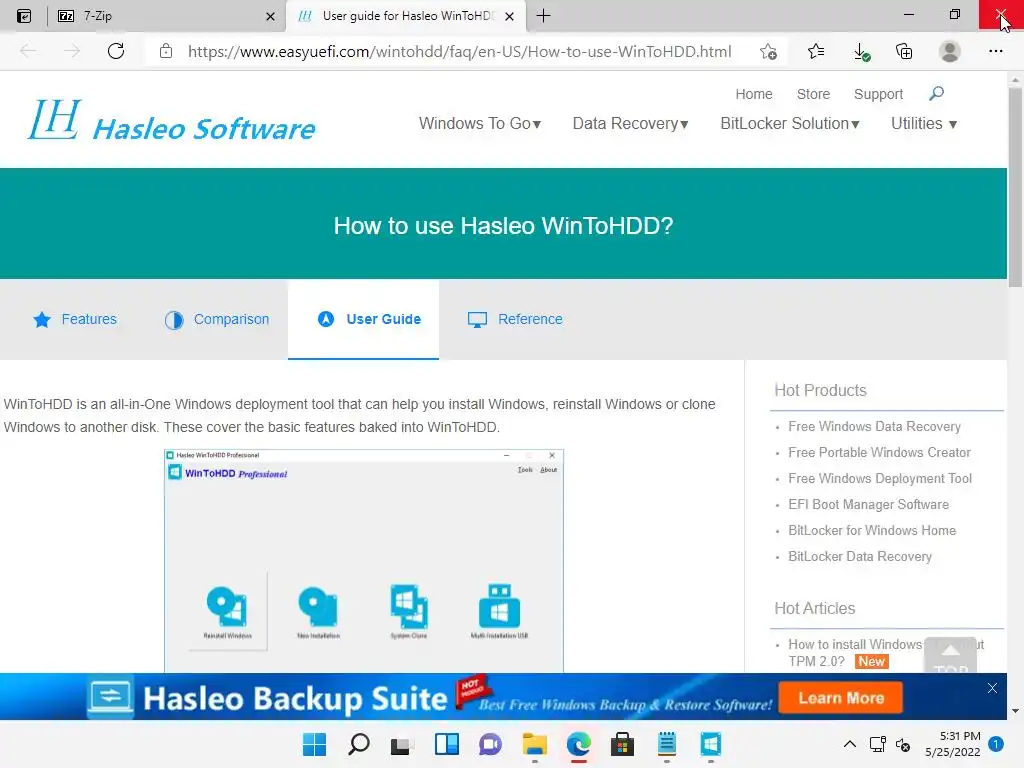This screenshot has height=768, width=1024.
Task: Add page to favorites star-plus icon
Action: click(769, 51)
